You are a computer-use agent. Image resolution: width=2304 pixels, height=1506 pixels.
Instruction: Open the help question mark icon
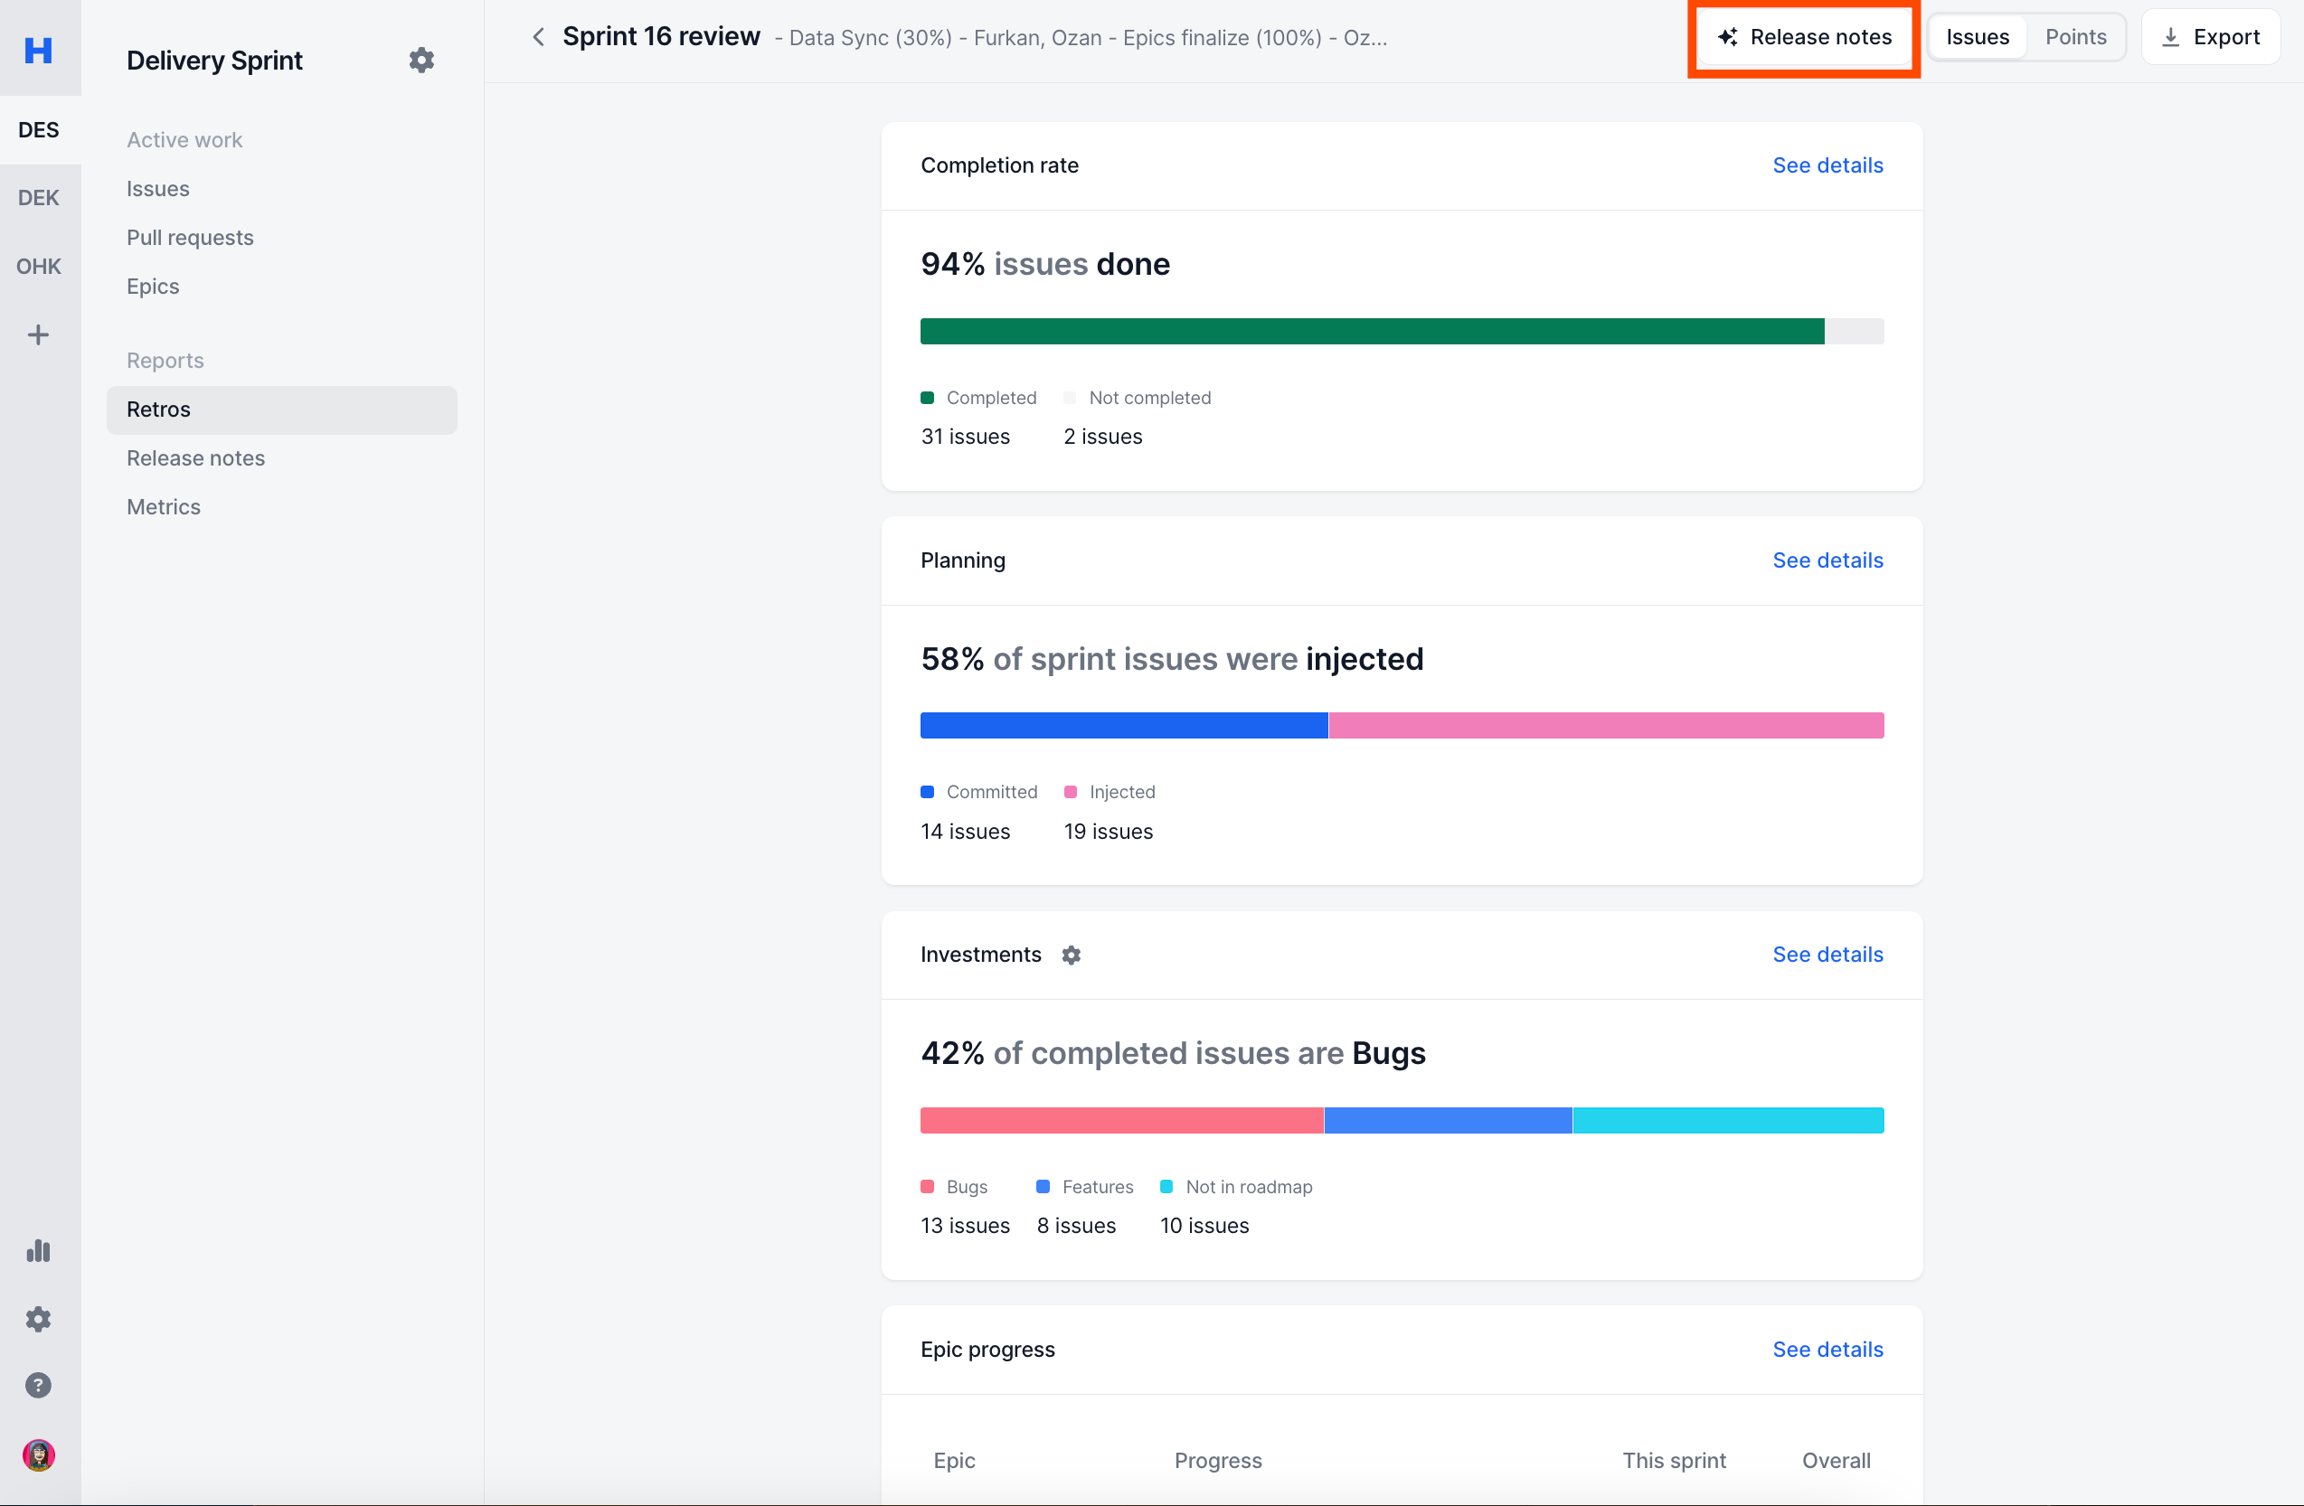[x=38, y=1386]
